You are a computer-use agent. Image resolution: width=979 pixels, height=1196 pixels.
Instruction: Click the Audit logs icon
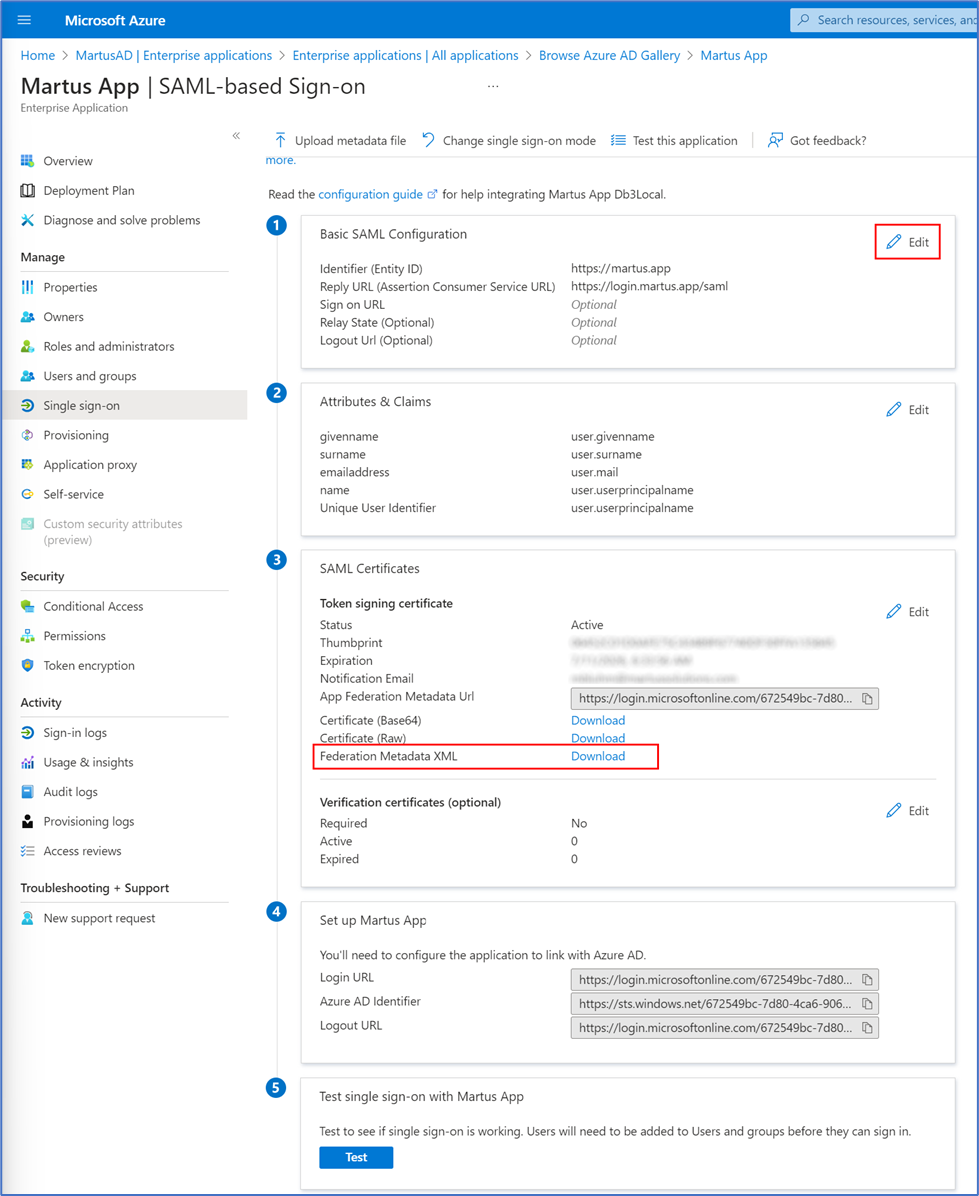click(27, 792)
